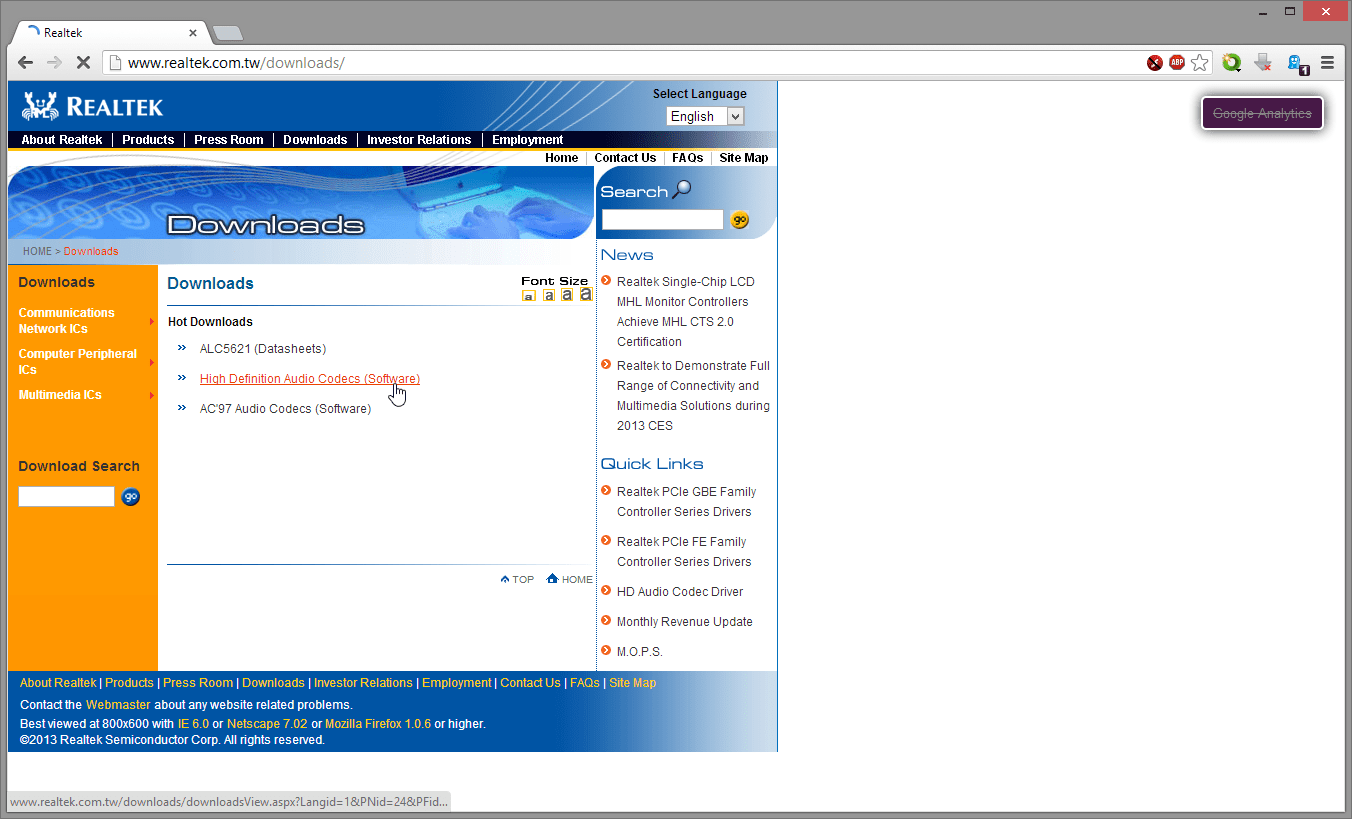This screenshot has height=819, width=1352.
Task: Jump to page TOP via arrow link
Action: (x=517, y=580)
